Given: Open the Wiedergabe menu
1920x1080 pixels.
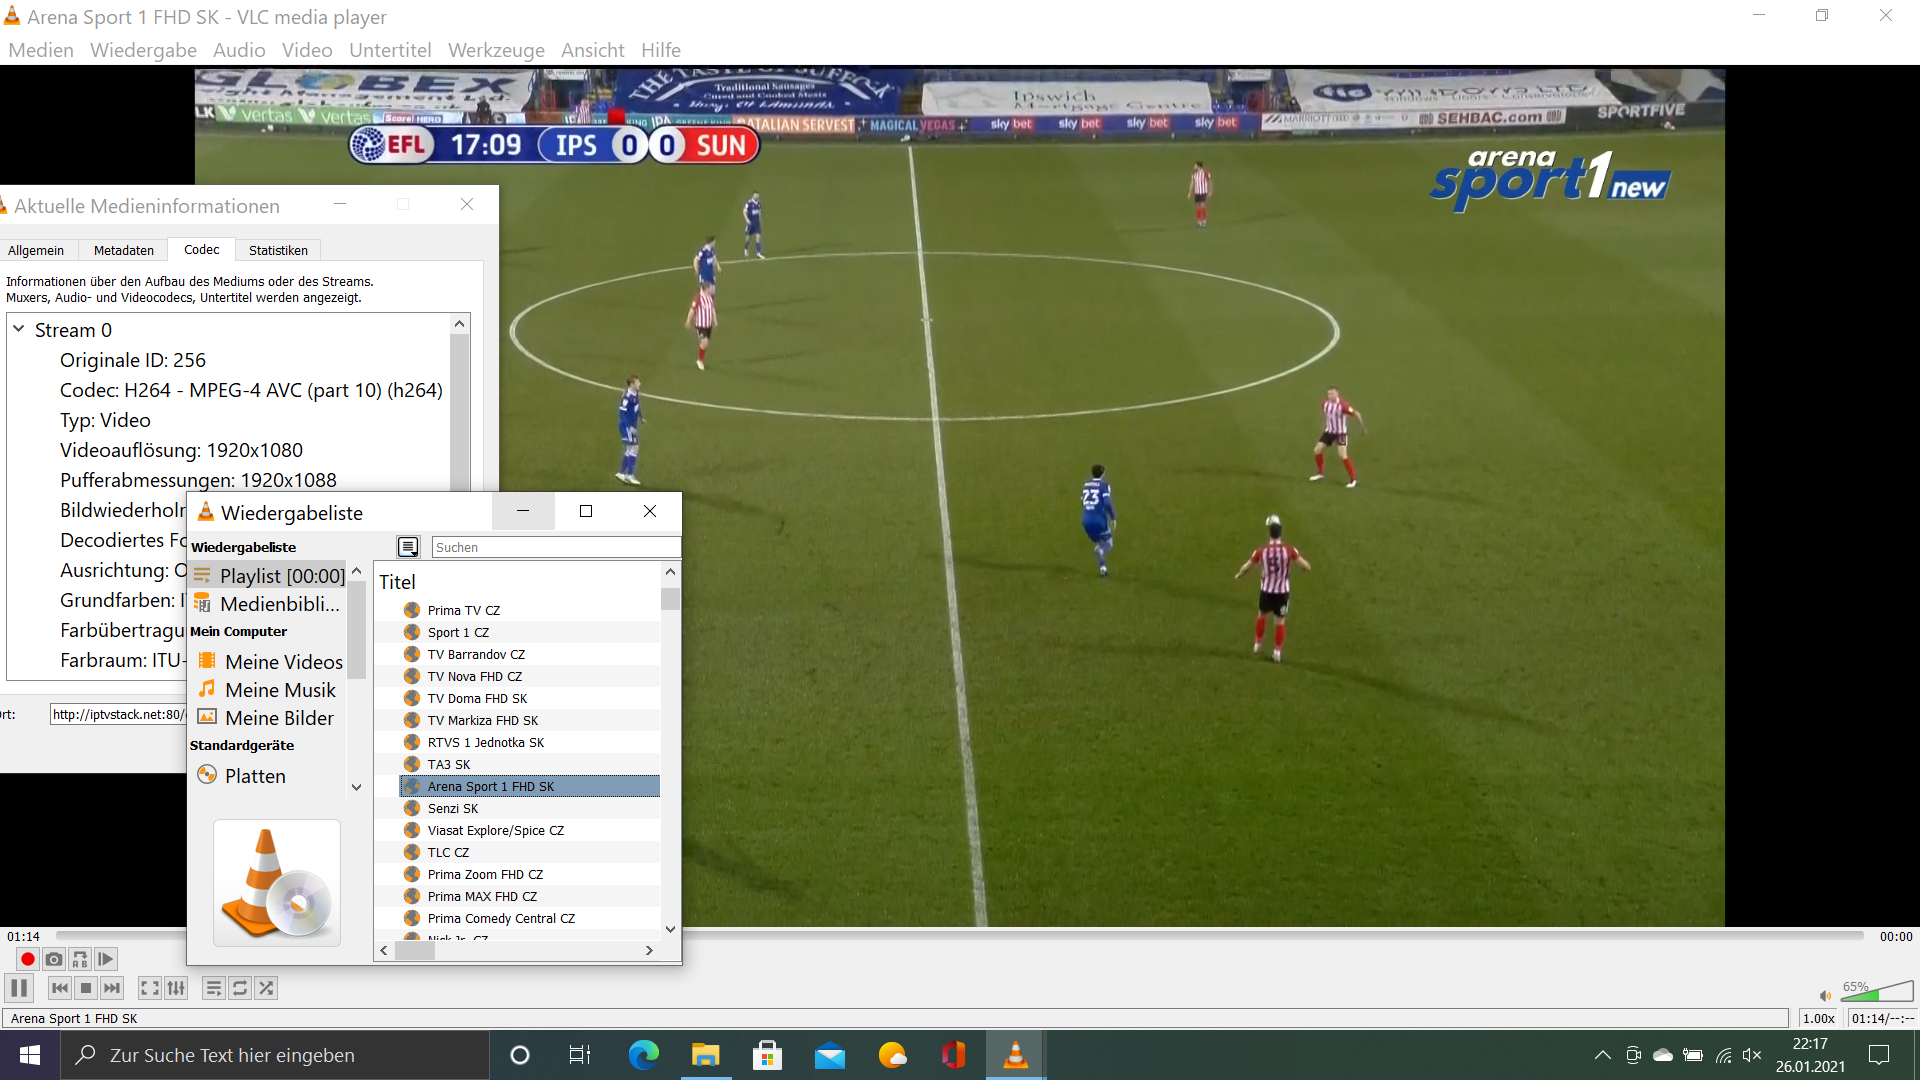Looking at the screenshot, I should click(x=143, y=50).
